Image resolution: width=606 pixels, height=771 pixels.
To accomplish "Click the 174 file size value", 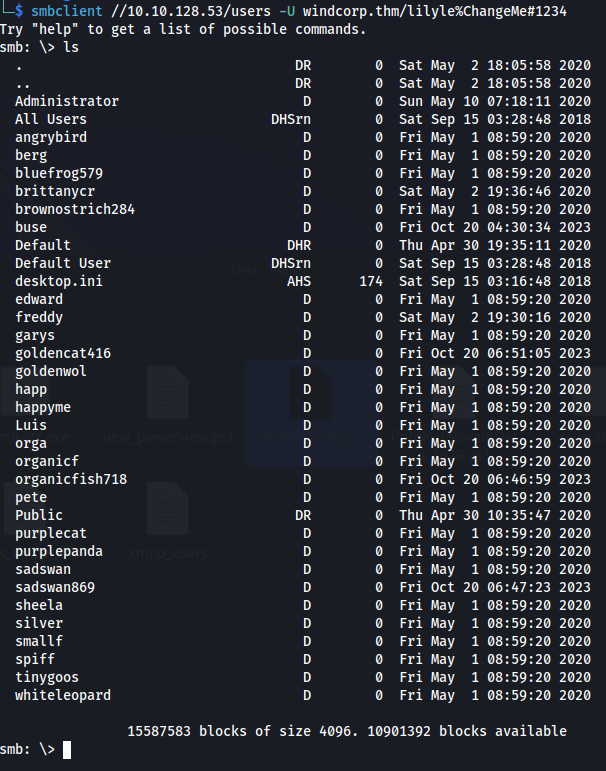I will point(371,281).
